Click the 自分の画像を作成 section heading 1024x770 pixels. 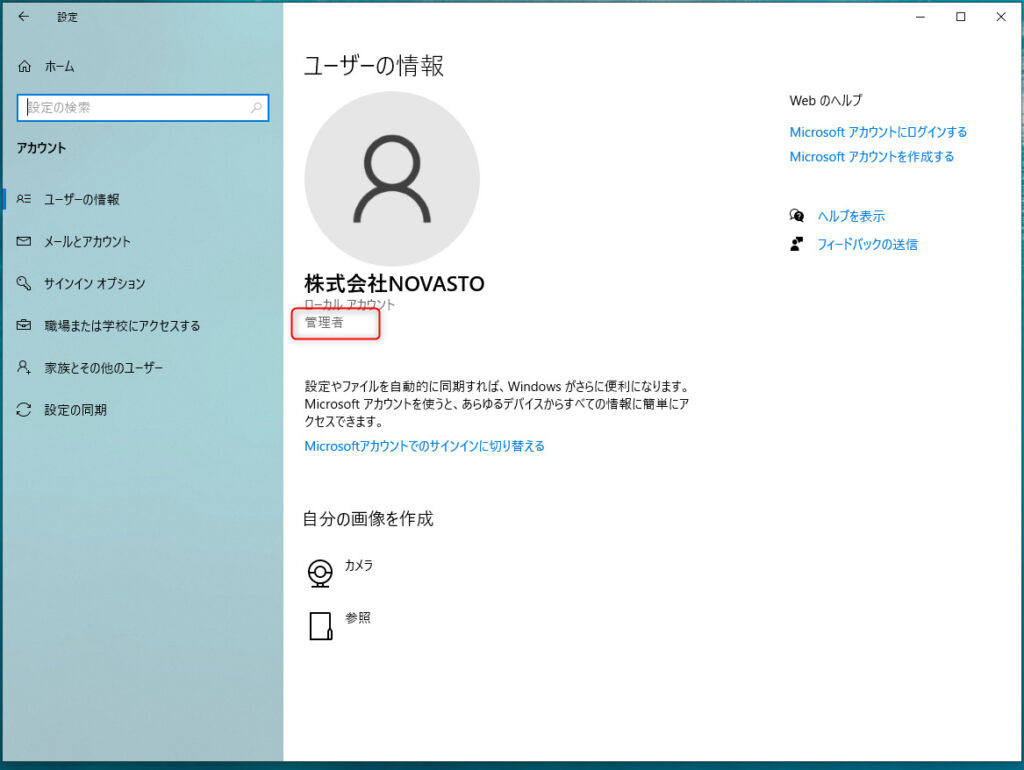coord(368,519)
